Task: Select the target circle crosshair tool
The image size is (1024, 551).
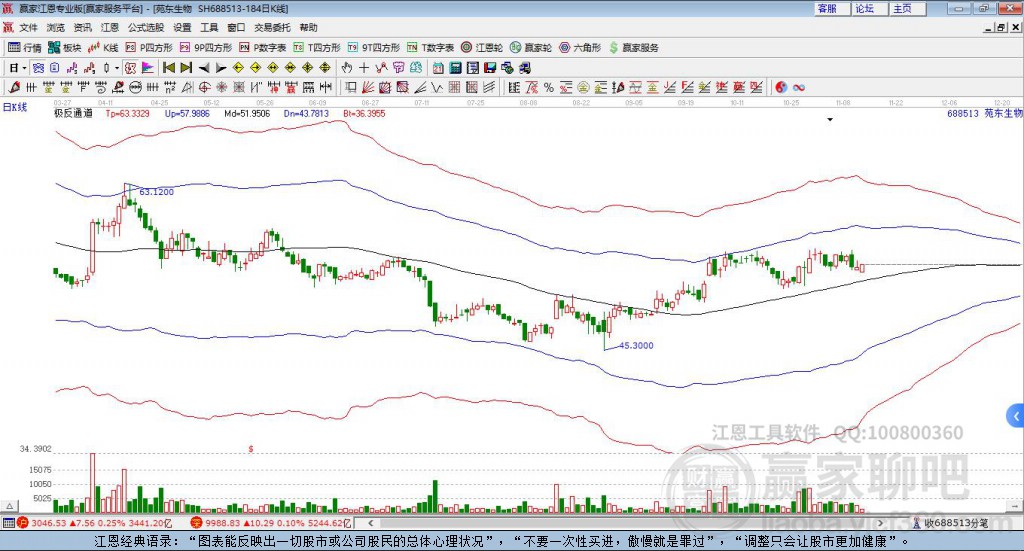Action: [x=204, y=87]
